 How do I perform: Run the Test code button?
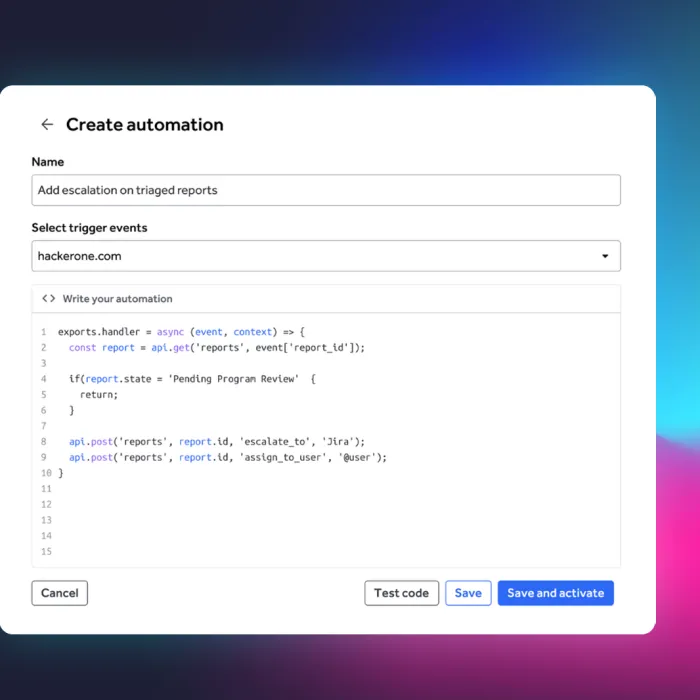pos(401,593)
